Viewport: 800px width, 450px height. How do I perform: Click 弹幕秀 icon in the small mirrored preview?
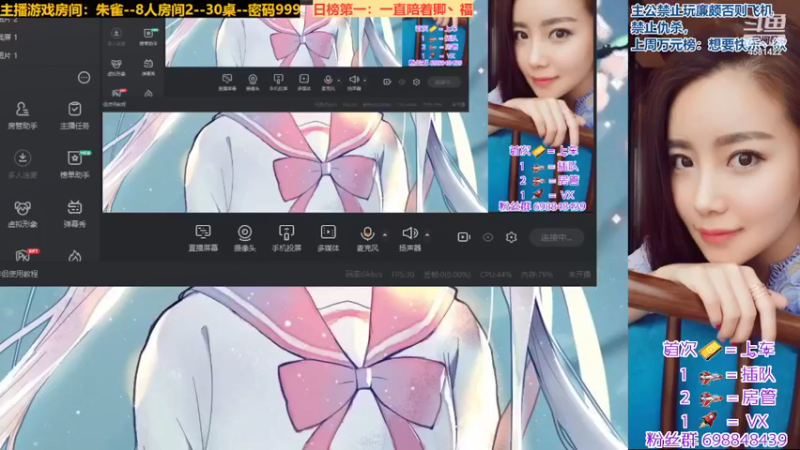pos(148,67)
